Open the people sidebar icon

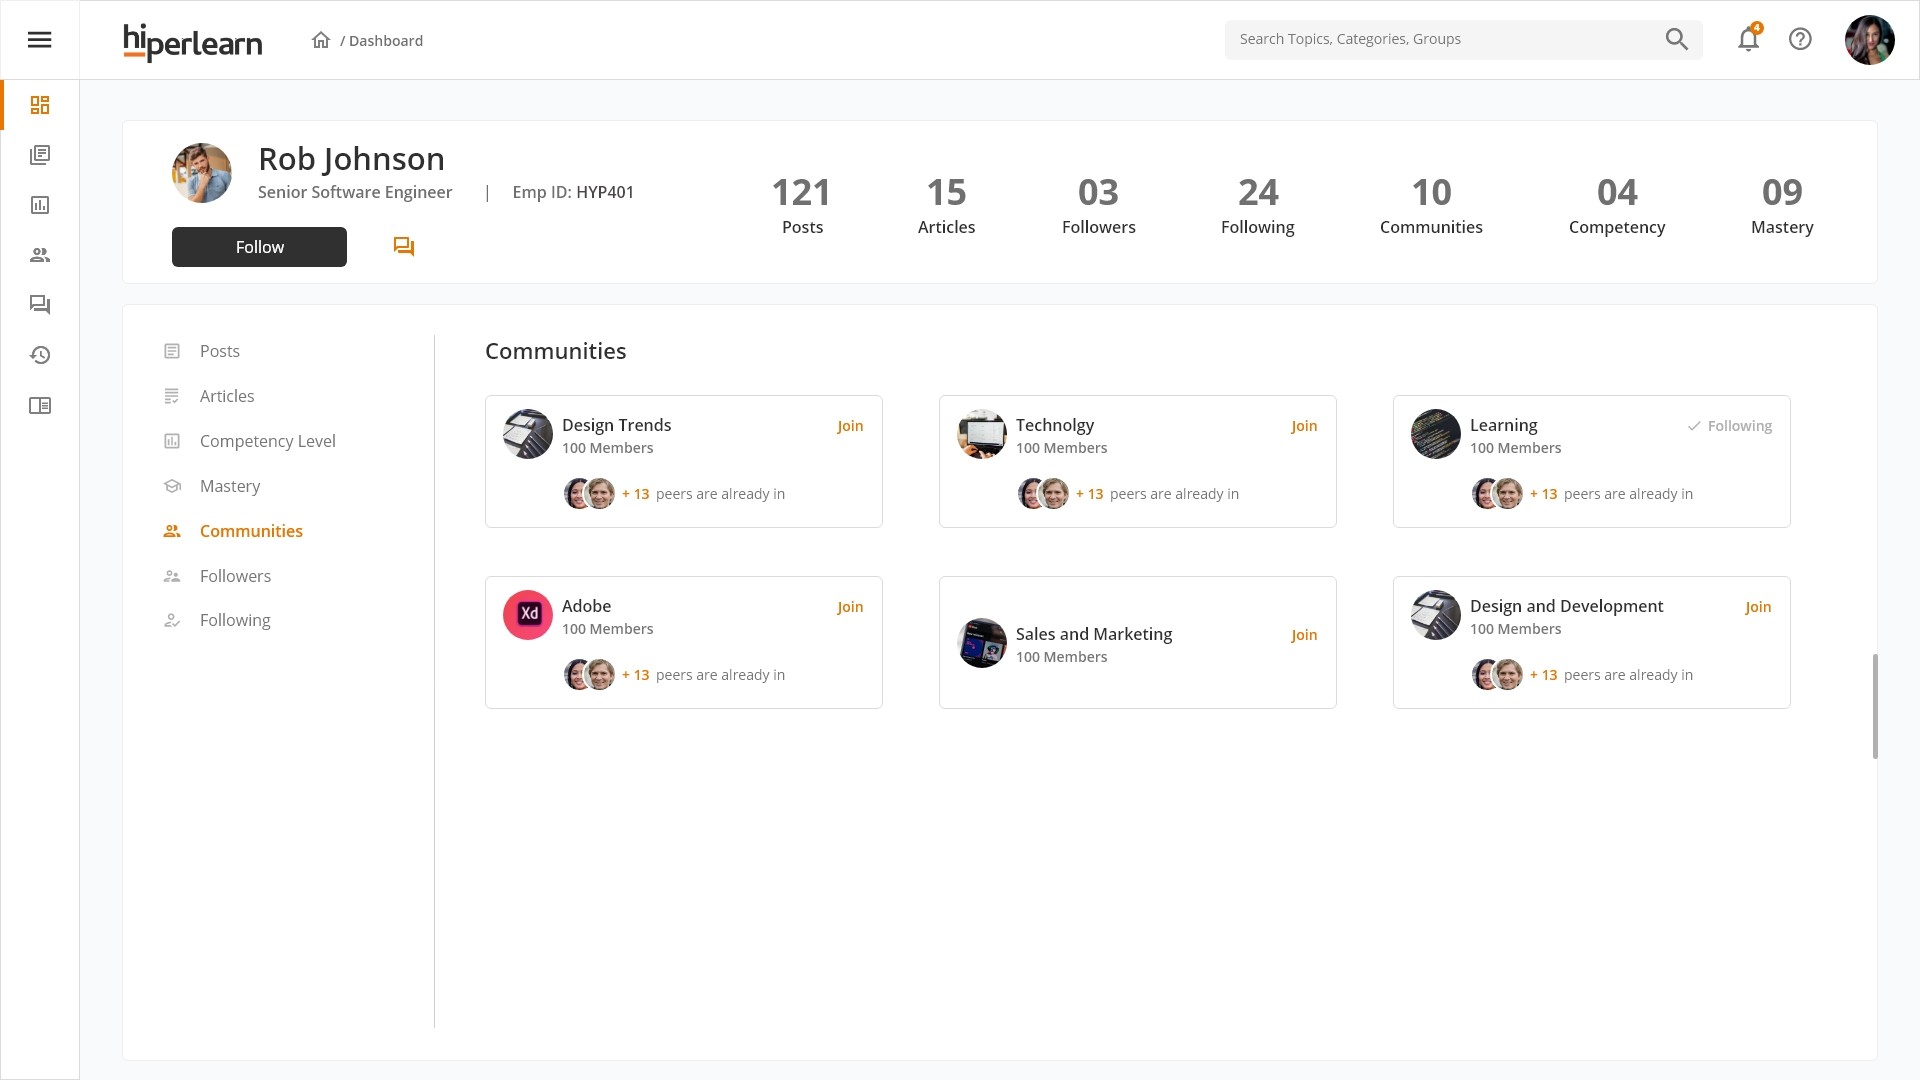tap(40, 255)
